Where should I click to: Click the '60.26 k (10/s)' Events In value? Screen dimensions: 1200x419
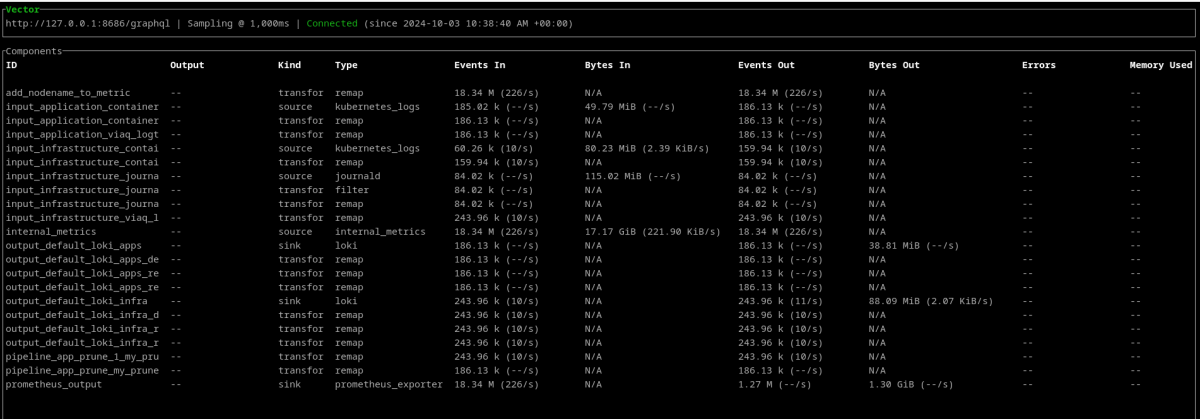pyautogui.click(x=495, y=148)
